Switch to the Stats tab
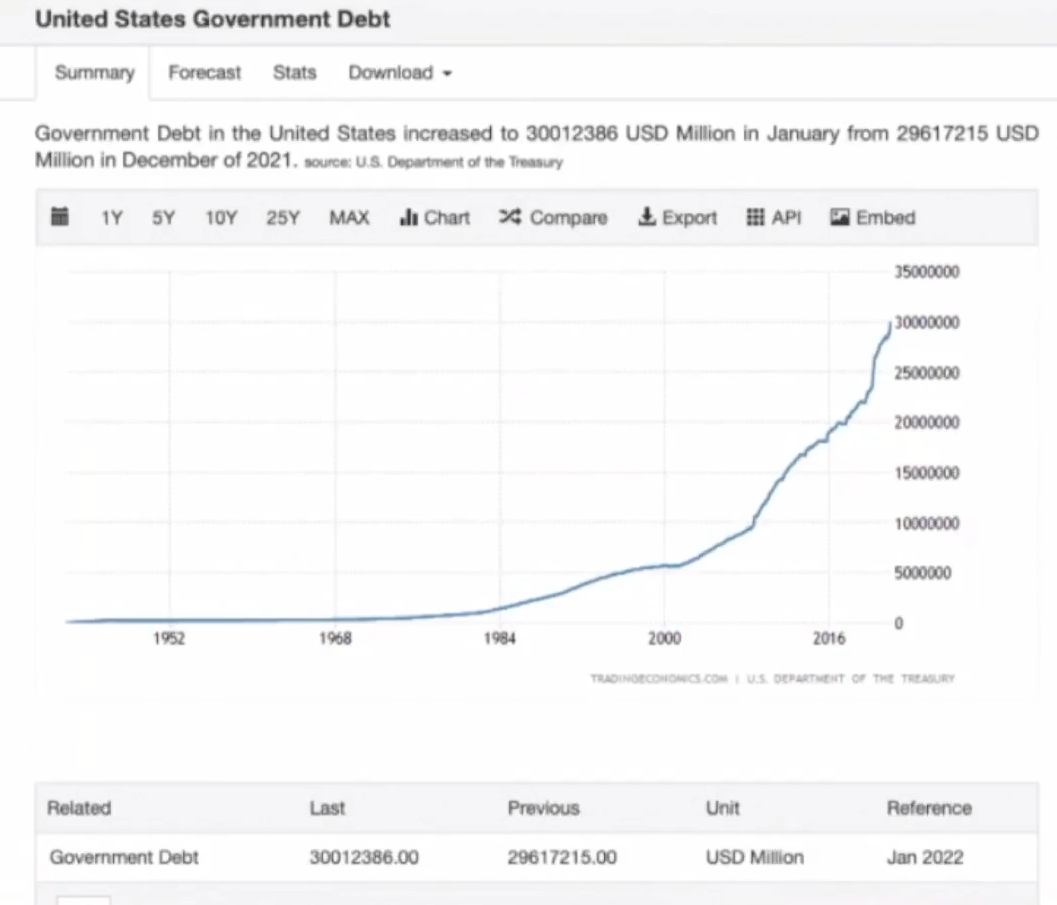1057x905 pixels. click(x=295, y=73)
